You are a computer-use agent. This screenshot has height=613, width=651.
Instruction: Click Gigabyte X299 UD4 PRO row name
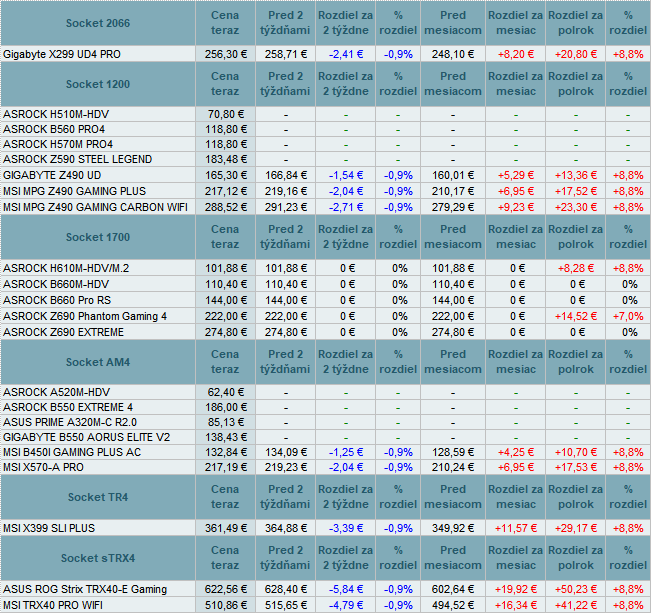62,54
